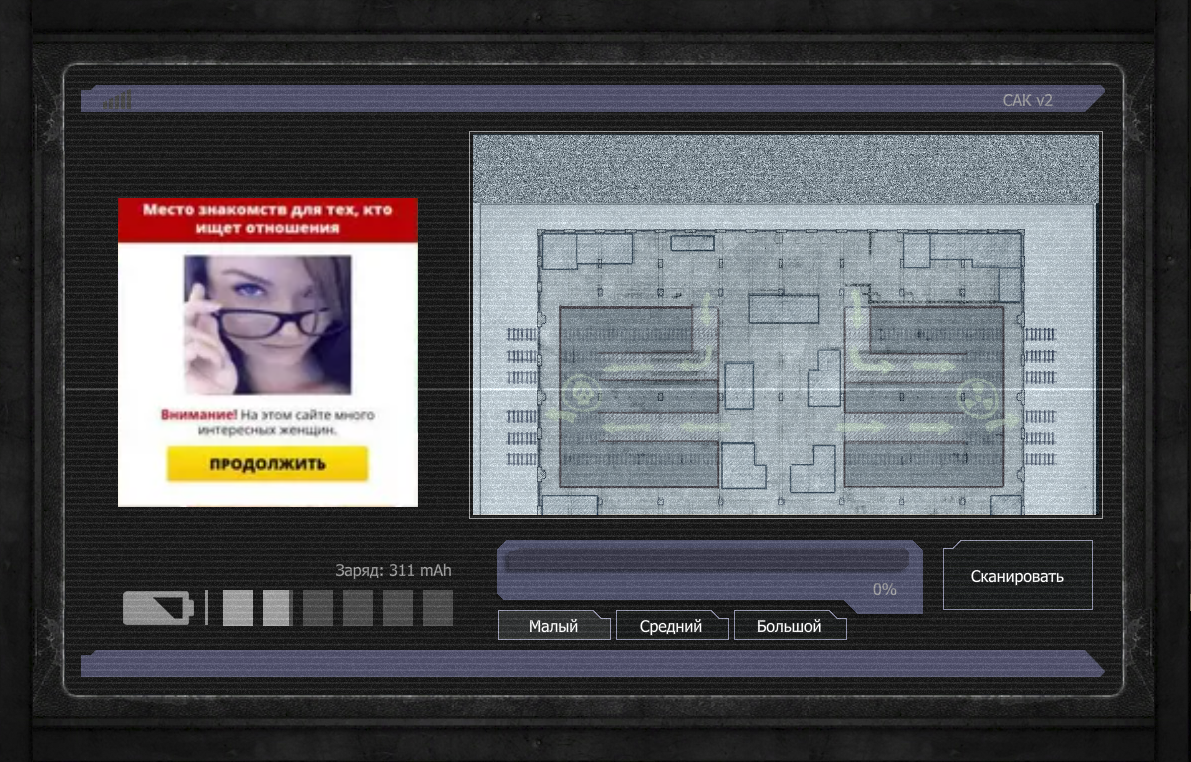Click the САК v2 title label
1191x762 pixels.
click(x=1027, y=100)
